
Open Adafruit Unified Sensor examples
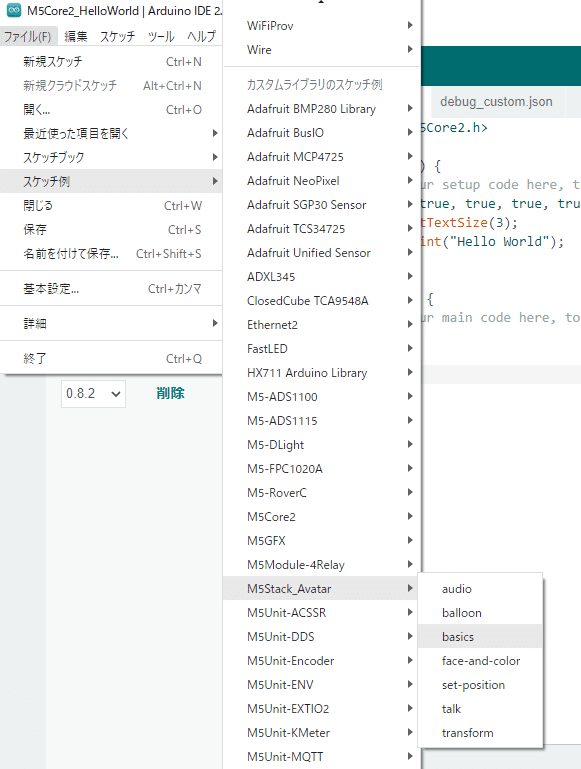pos(322,253)
